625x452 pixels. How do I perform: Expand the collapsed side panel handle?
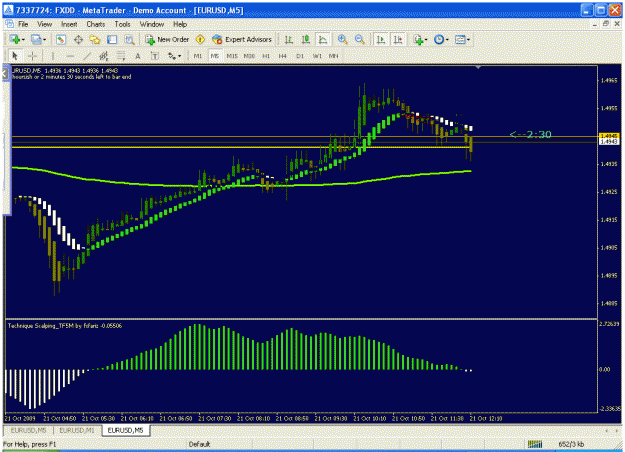coord(5,73)
